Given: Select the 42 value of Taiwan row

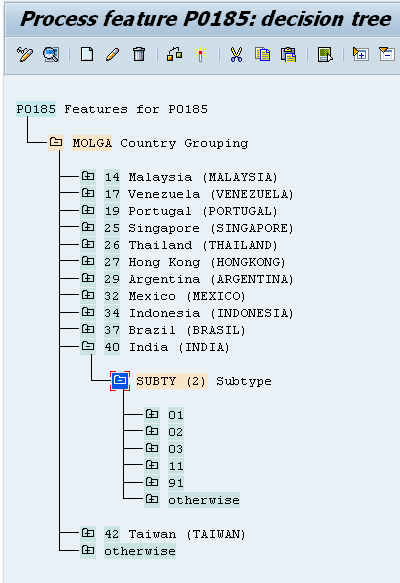Looking at the screenshot, I should point(112,534).
